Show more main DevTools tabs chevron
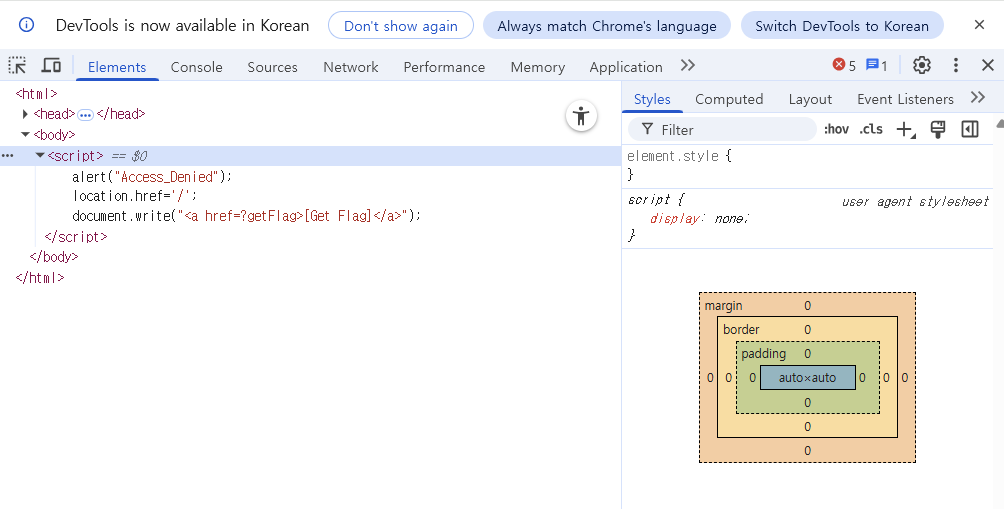Screen dimensions: 1004x509 (688, 66)
